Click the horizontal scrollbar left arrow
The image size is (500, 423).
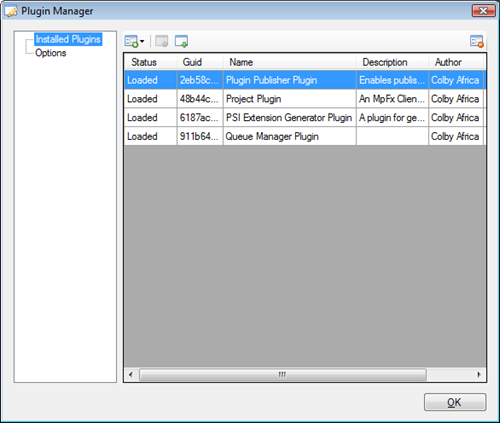click(x=131, y=374)
